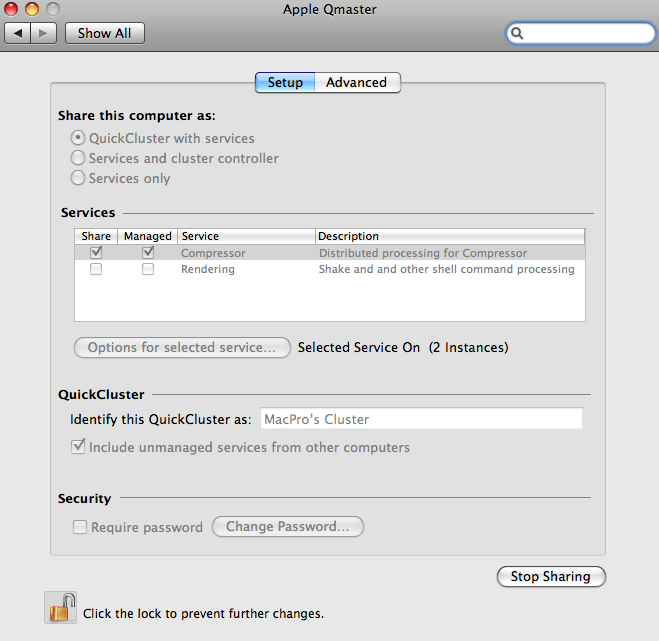Viewport: 659px width, 641px height.
Task: Click the Stop Sharing button
Action: pyautogui.click(x=551, y=576)
